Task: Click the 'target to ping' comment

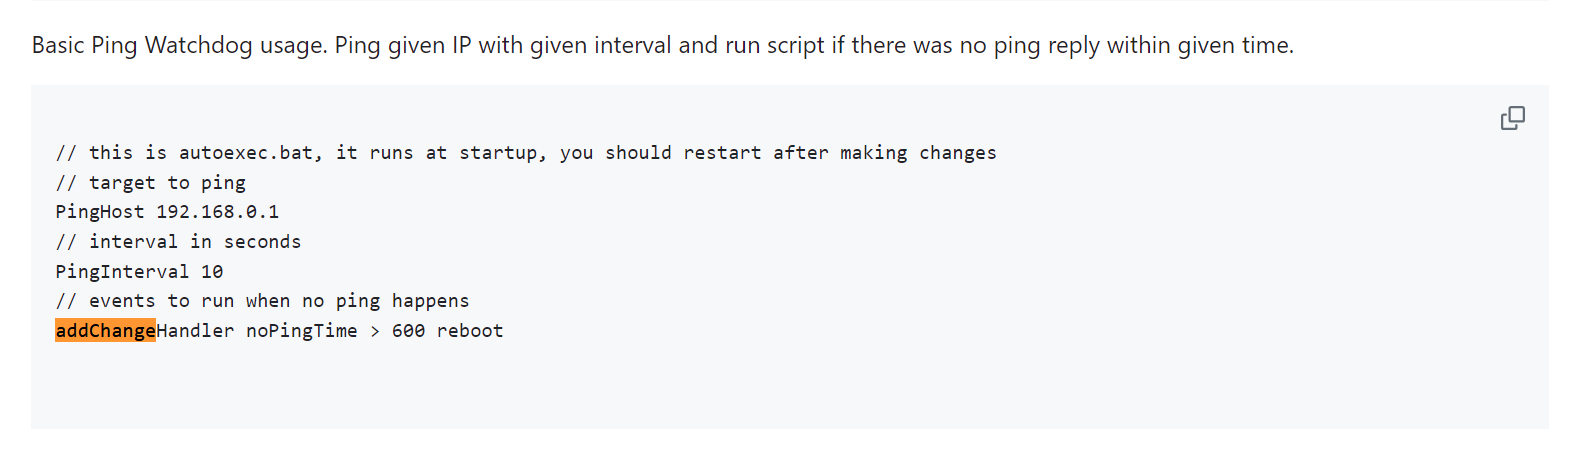Action: [x=150, y=183]
